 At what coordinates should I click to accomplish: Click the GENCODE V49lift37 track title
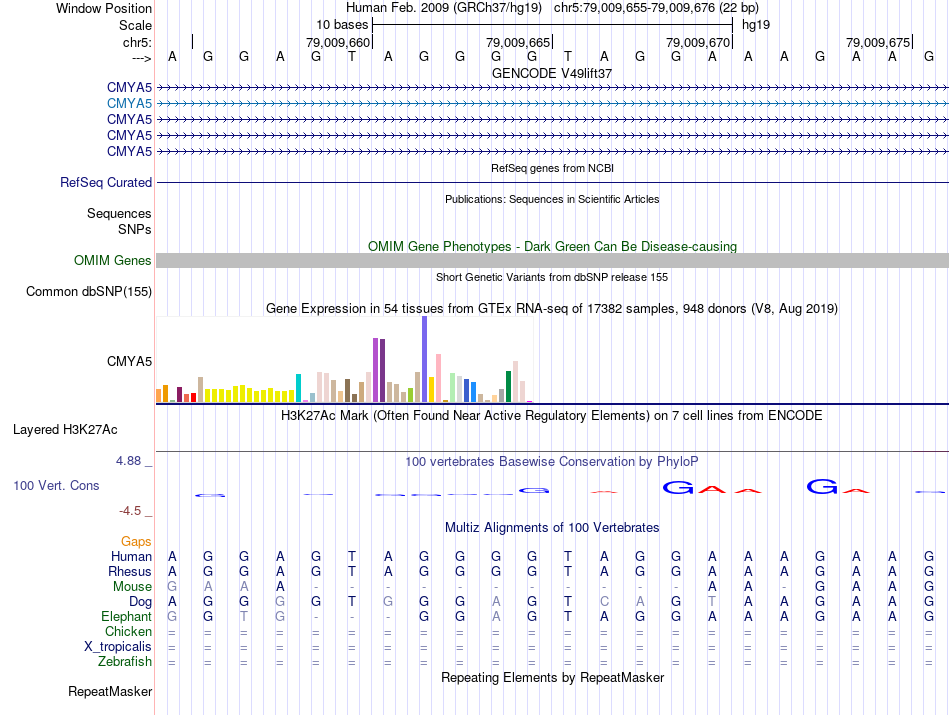552,74
